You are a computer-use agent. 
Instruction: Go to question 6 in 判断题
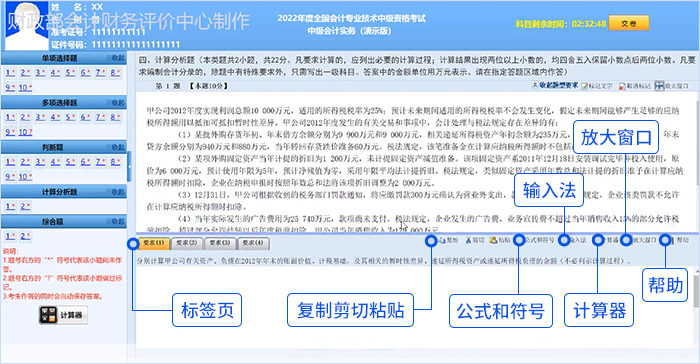(x=85, y=162)
